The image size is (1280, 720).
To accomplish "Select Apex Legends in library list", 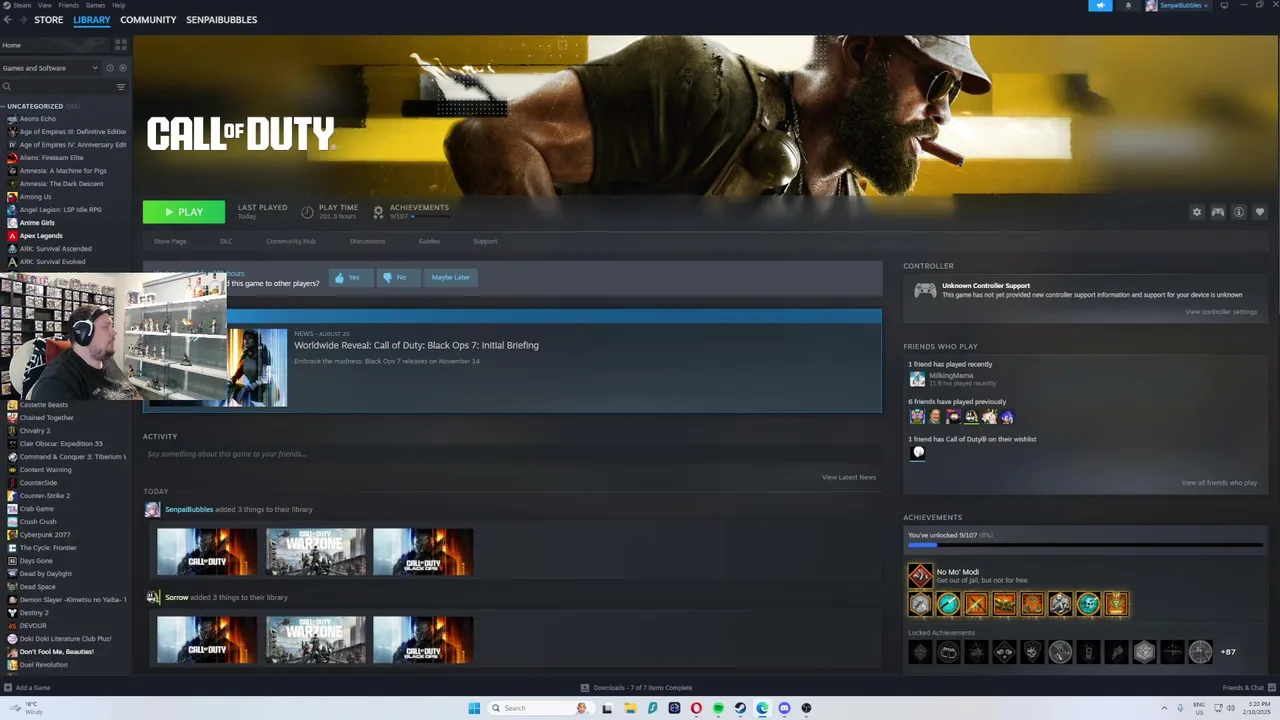I will [x=41, y=236].
